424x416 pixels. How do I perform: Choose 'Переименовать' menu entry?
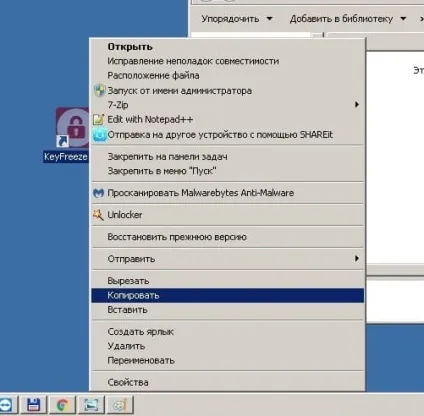(141, 361)
